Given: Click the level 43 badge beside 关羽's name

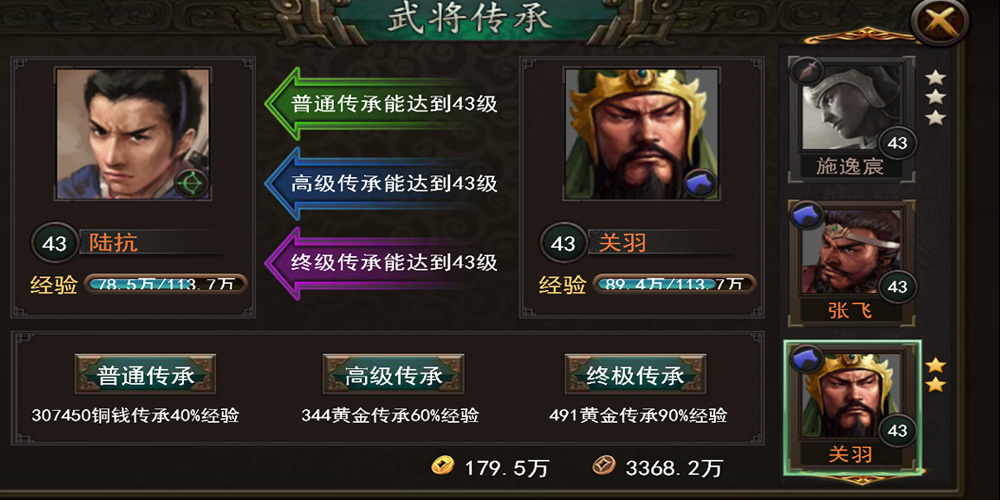Looking at the screenshot, I should (x=563, y=243).
